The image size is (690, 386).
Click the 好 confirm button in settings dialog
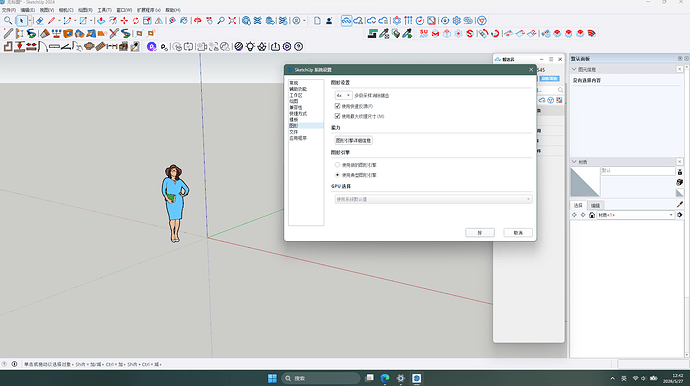480,233
